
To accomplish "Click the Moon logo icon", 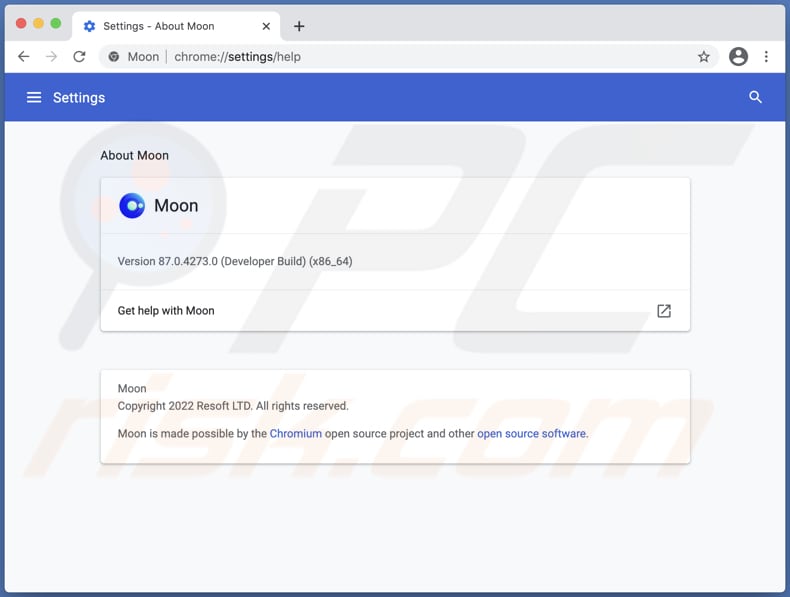I will (132, 206).
